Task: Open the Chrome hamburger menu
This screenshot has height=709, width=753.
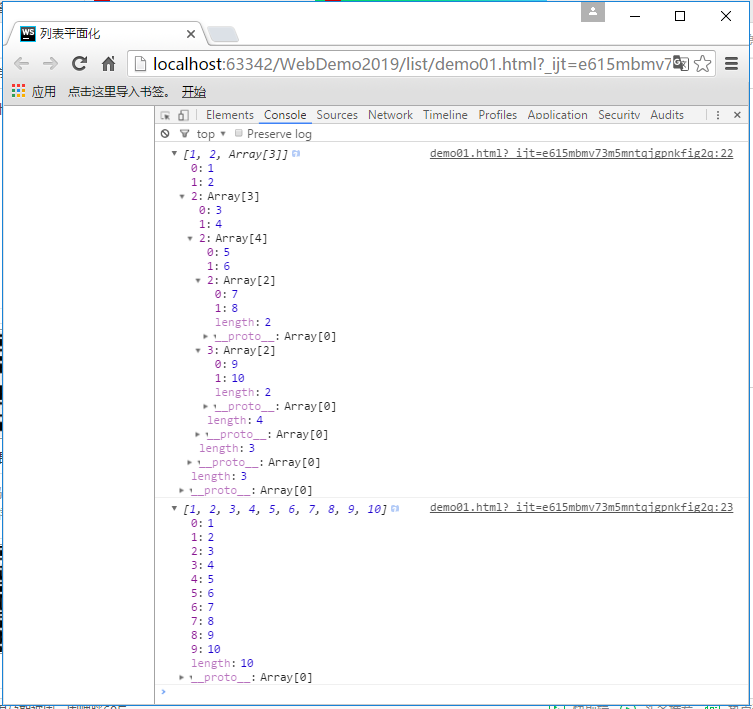Action: coord(731,63)
